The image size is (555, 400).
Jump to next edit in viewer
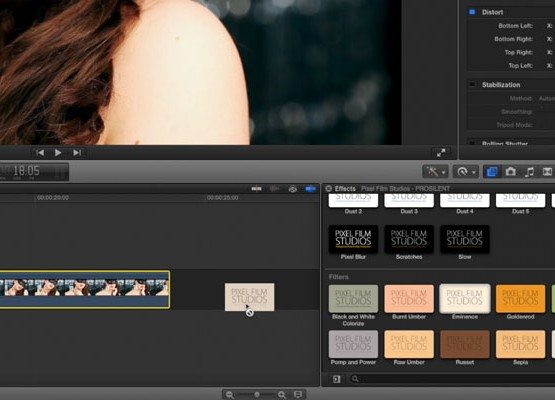(x=77, y=153)
